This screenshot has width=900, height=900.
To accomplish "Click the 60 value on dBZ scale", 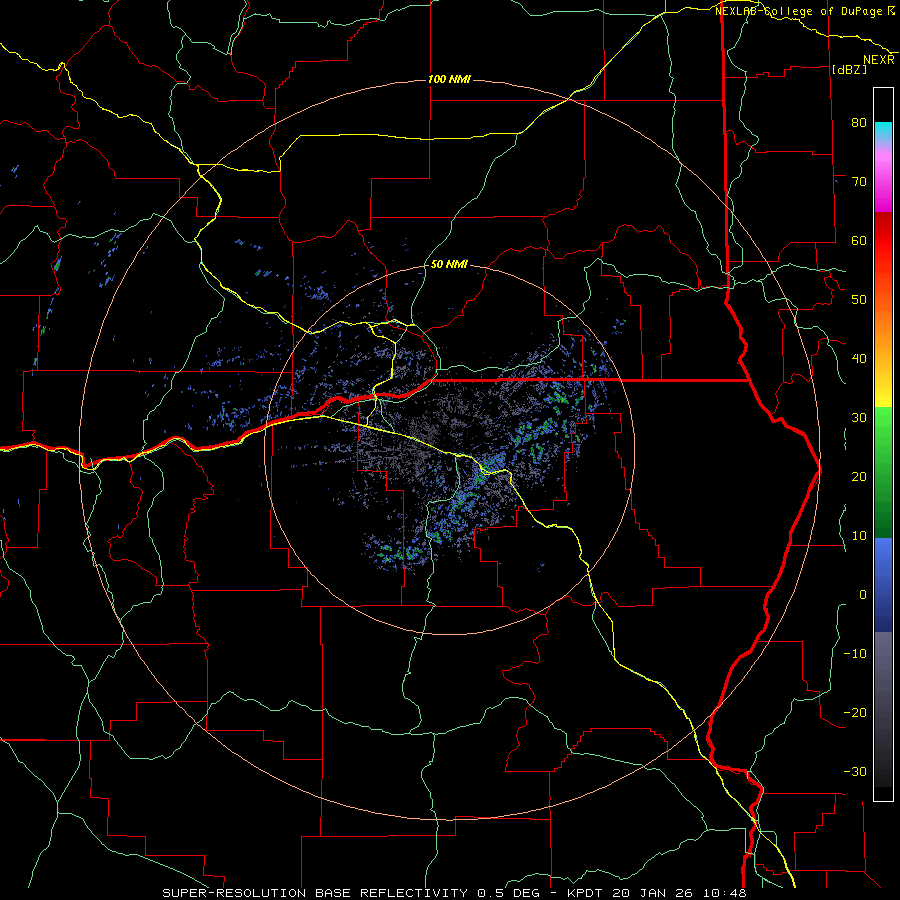I will (x=859, y=240).
